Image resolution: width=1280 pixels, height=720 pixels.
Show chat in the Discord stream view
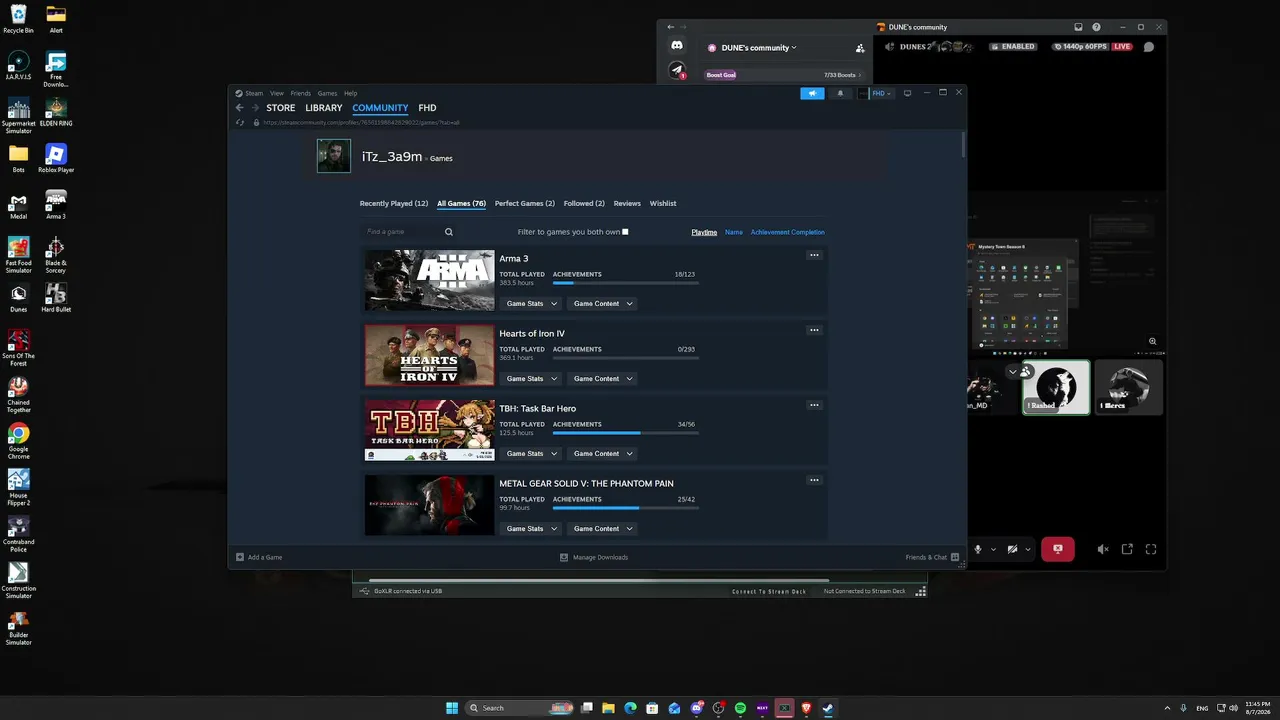click(1149, 46)
